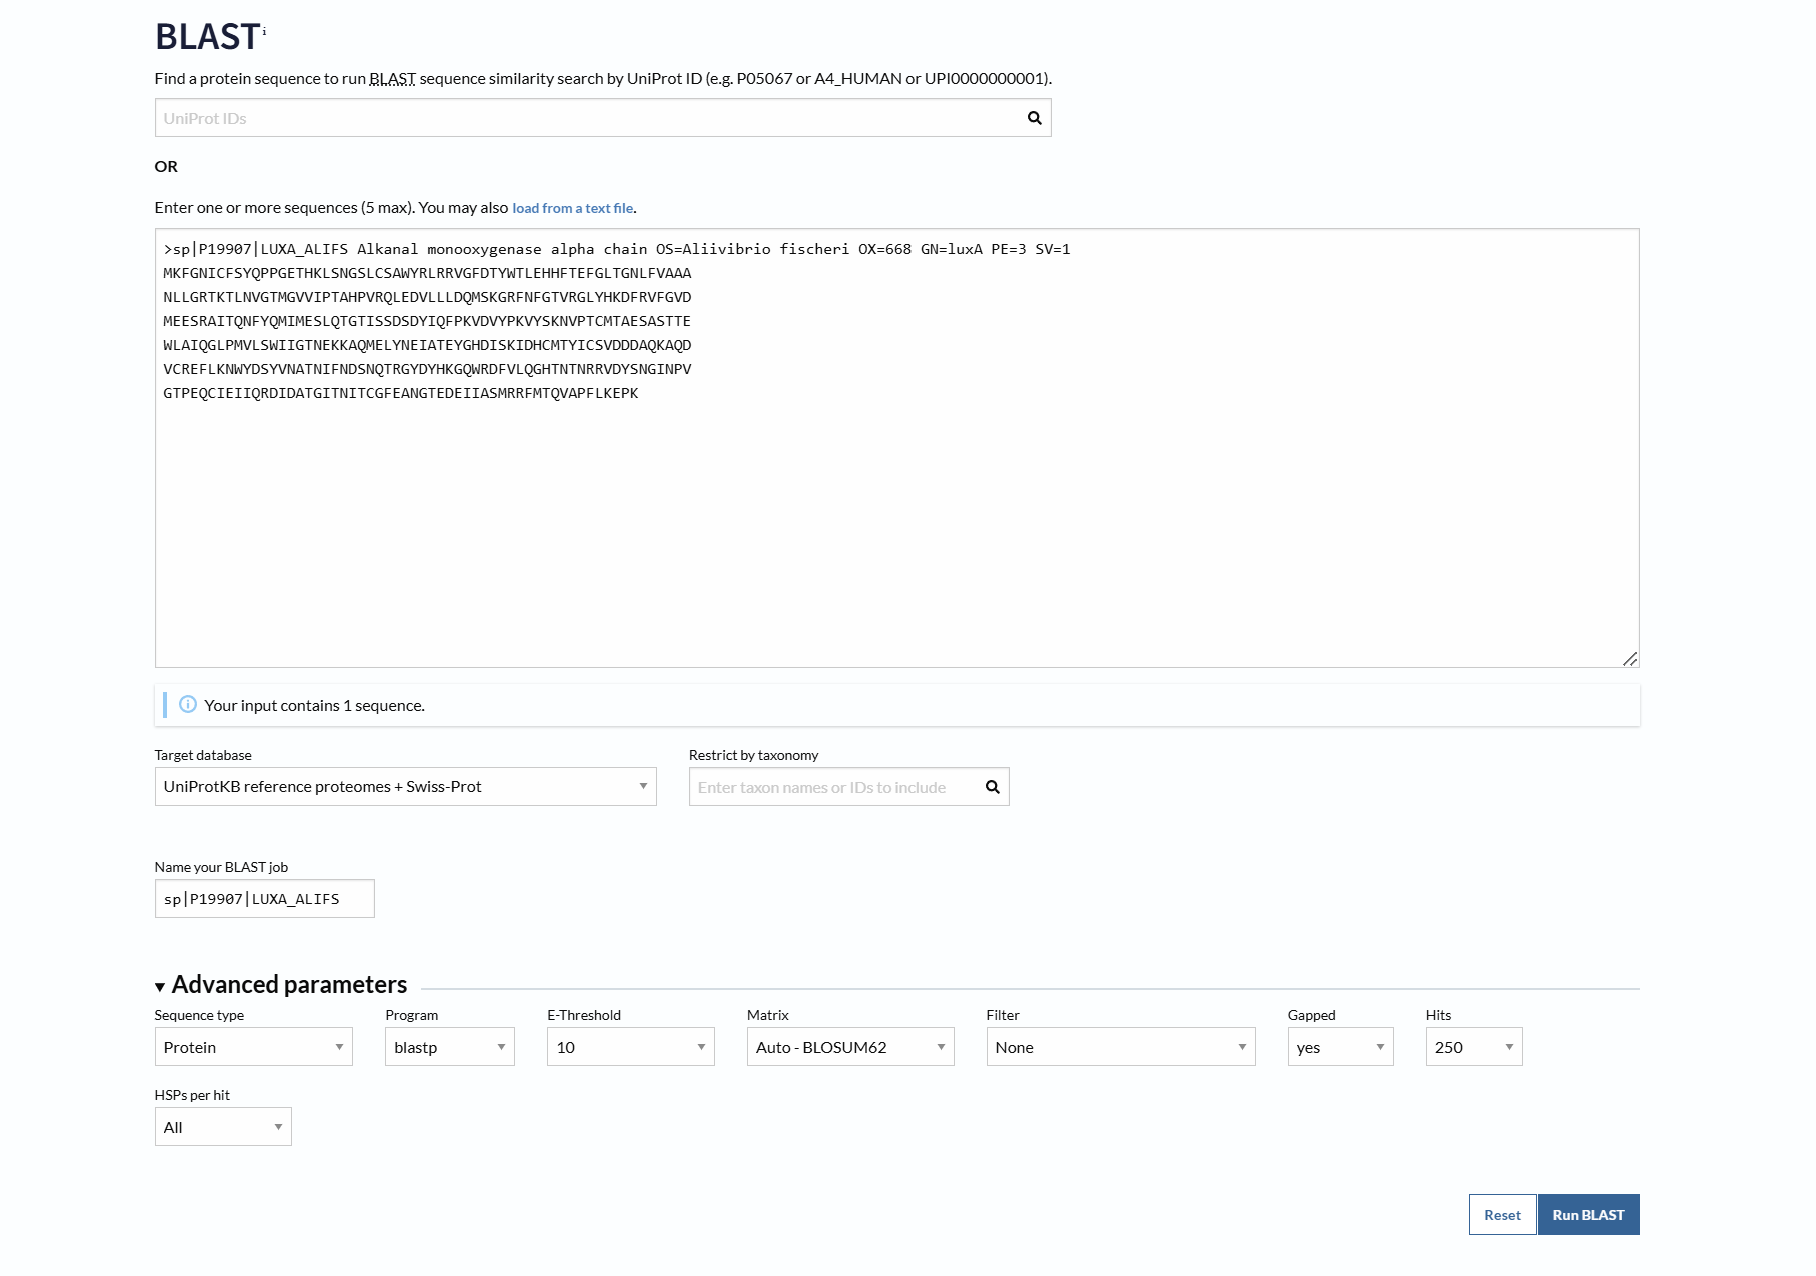Click the 'Target database' label

click(x=203, y=755)
